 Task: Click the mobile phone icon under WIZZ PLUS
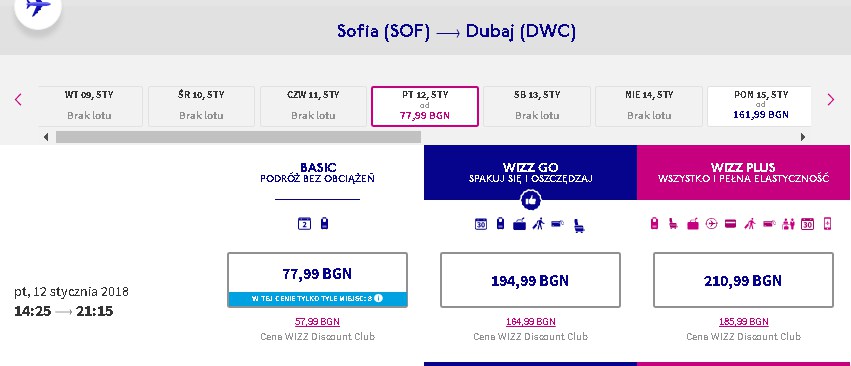(x=828, y=223)
